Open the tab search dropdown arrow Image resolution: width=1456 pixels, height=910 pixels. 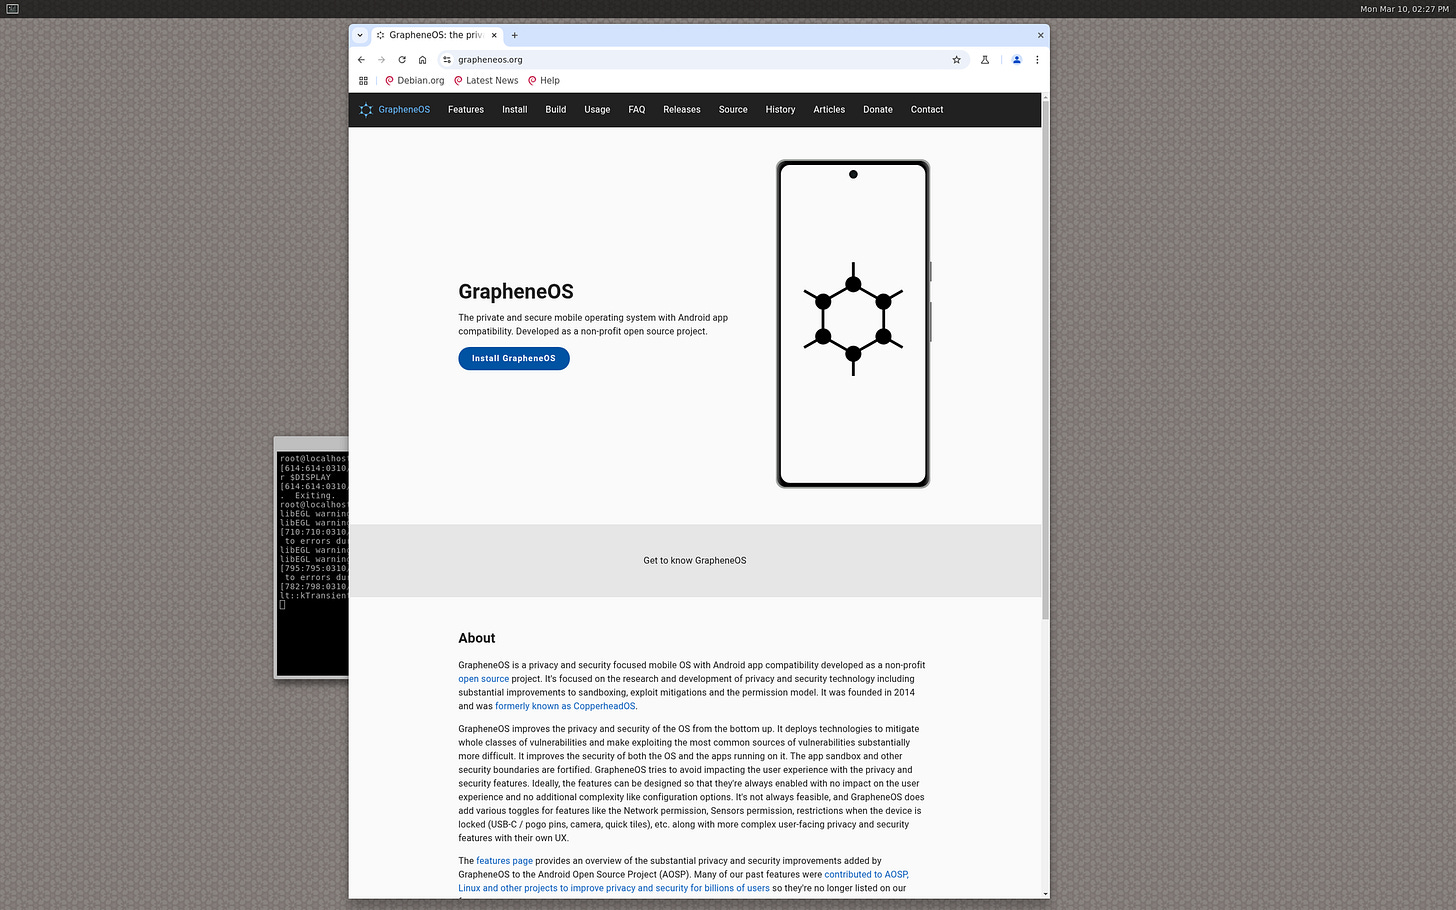tap(360, 35)
